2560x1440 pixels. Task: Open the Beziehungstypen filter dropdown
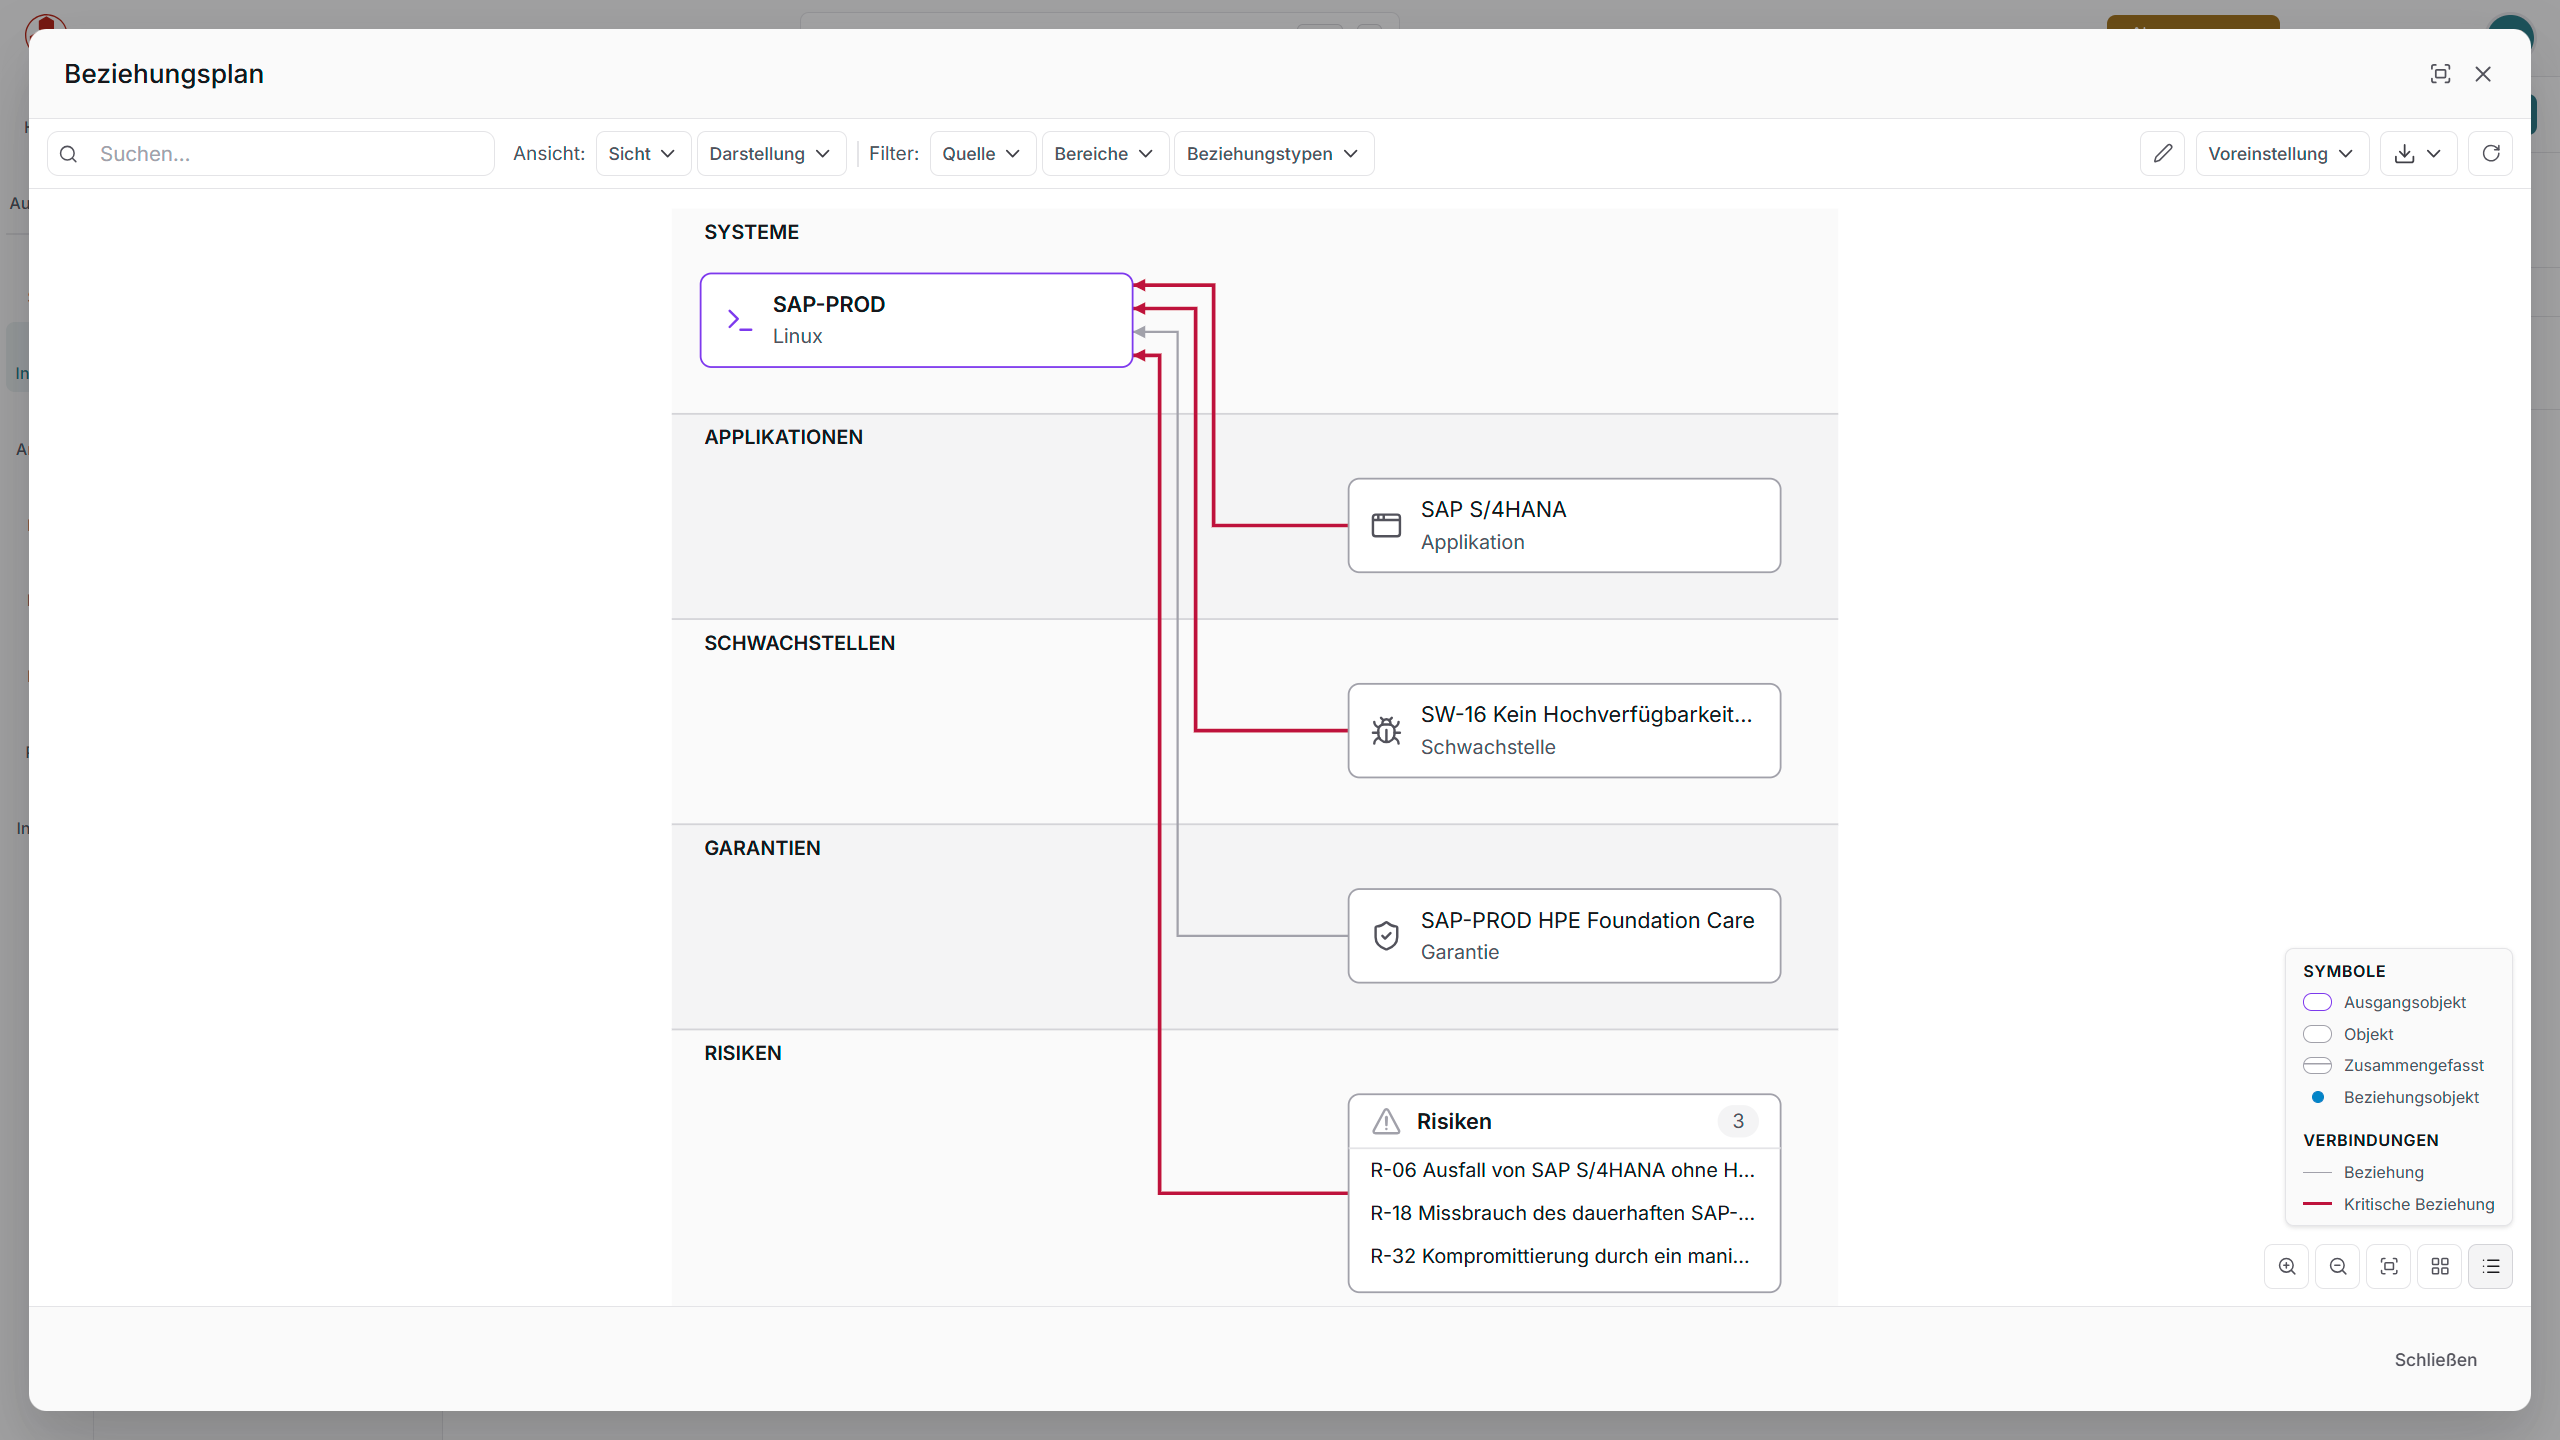[x=1274, y=153]
